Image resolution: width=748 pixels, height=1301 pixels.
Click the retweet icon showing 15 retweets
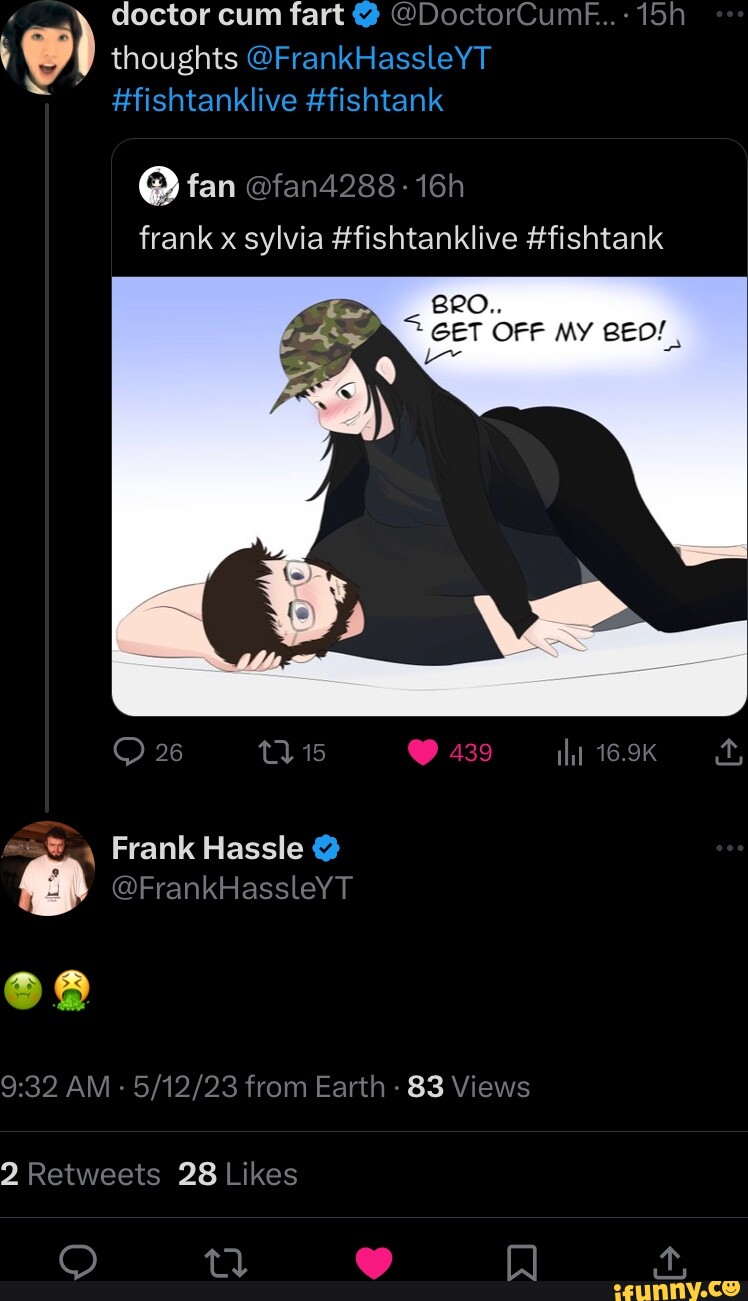(272, 752)
